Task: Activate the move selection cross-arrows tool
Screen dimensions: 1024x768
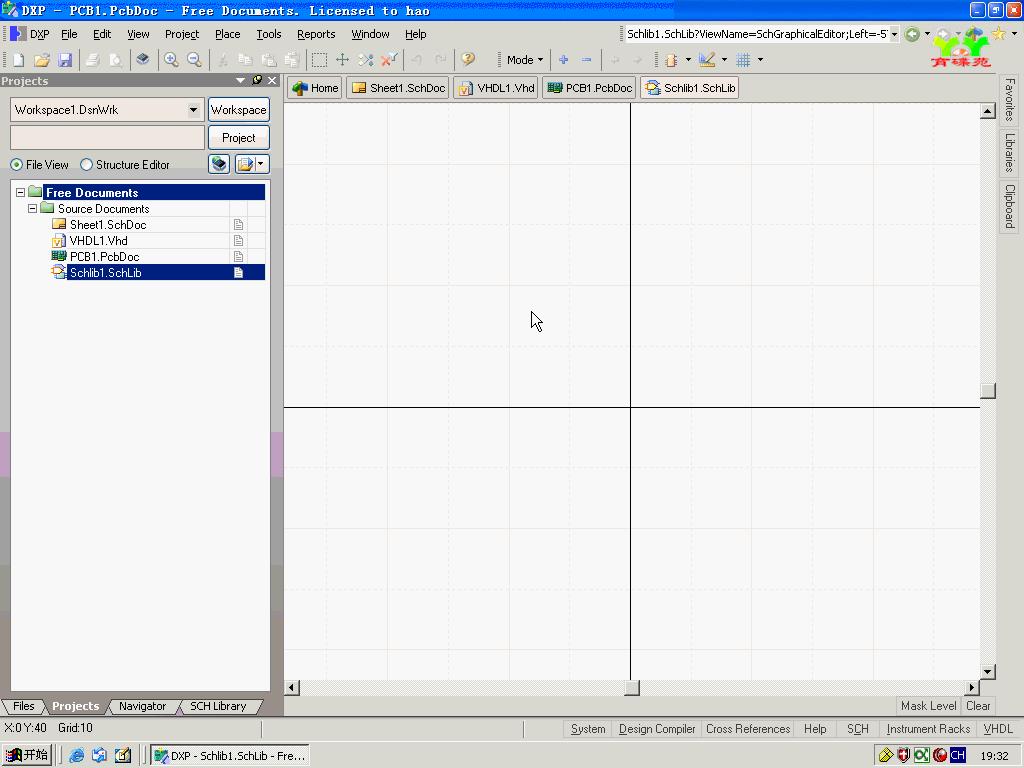Action: click(x=342, y=60)
